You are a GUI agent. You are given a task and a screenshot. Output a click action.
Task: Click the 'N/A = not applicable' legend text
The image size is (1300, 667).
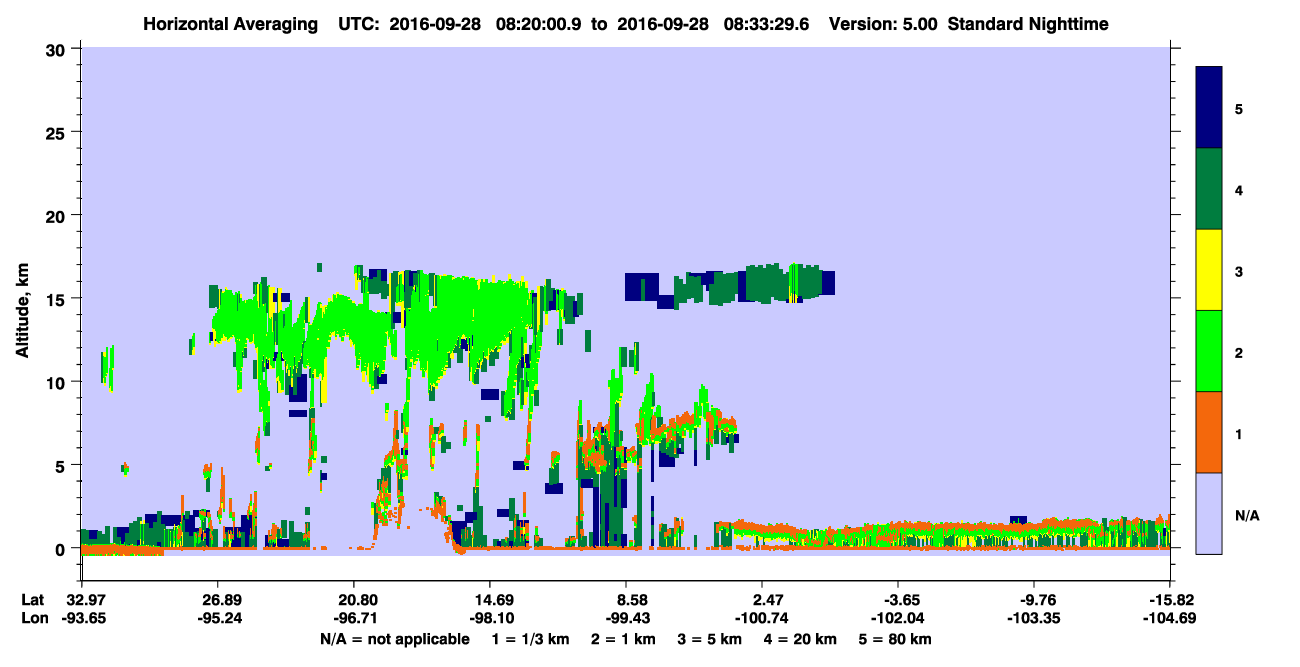(394, 638)
